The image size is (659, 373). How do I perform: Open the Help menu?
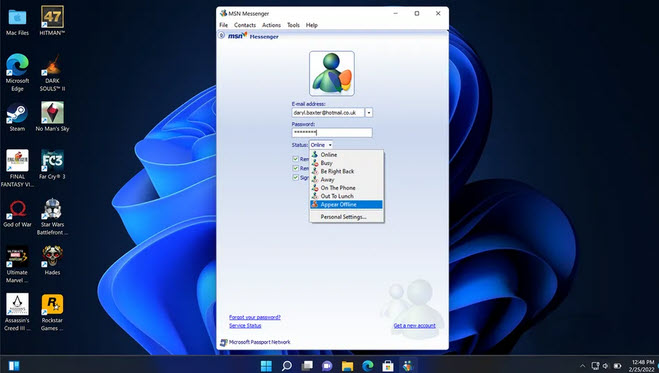[311, 25]
